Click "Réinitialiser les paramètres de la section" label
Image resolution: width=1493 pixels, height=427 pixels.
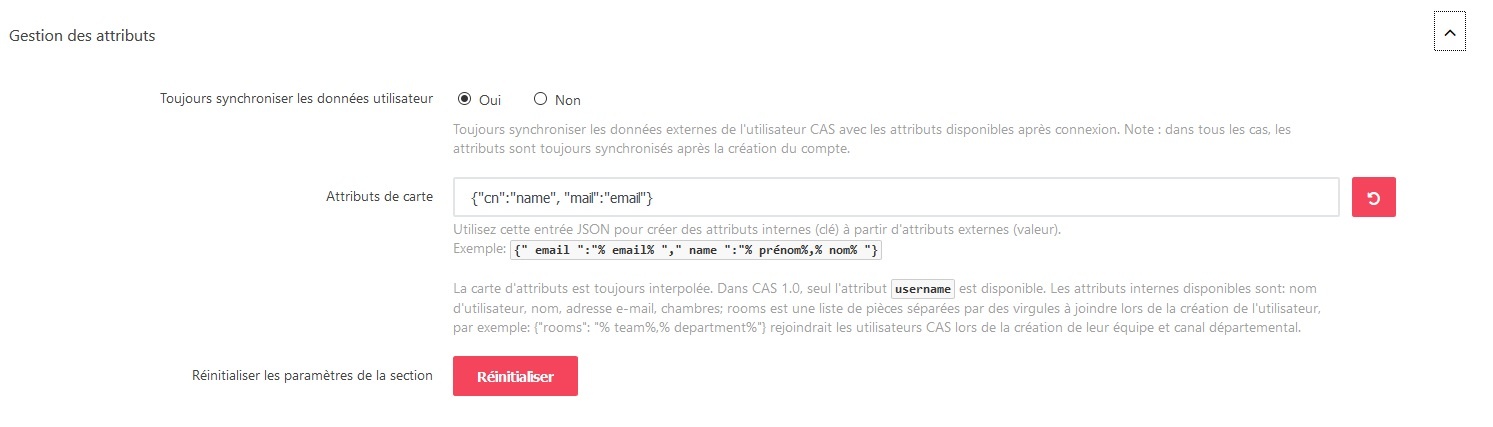point(312,376)
